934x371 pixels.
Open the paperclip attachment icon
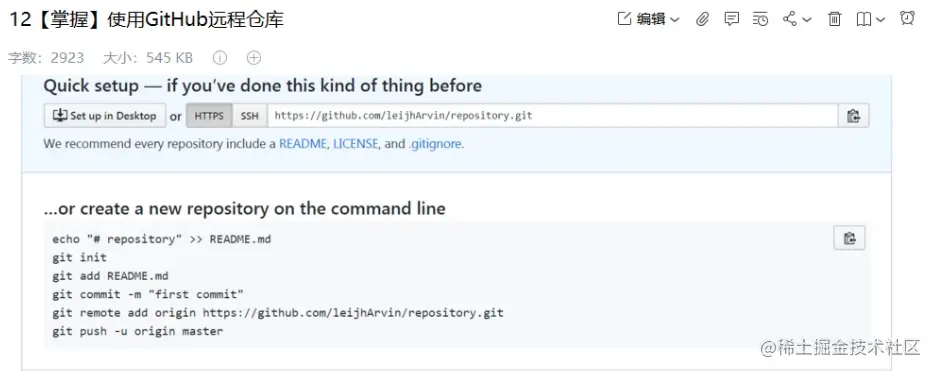tap(703, 19)
